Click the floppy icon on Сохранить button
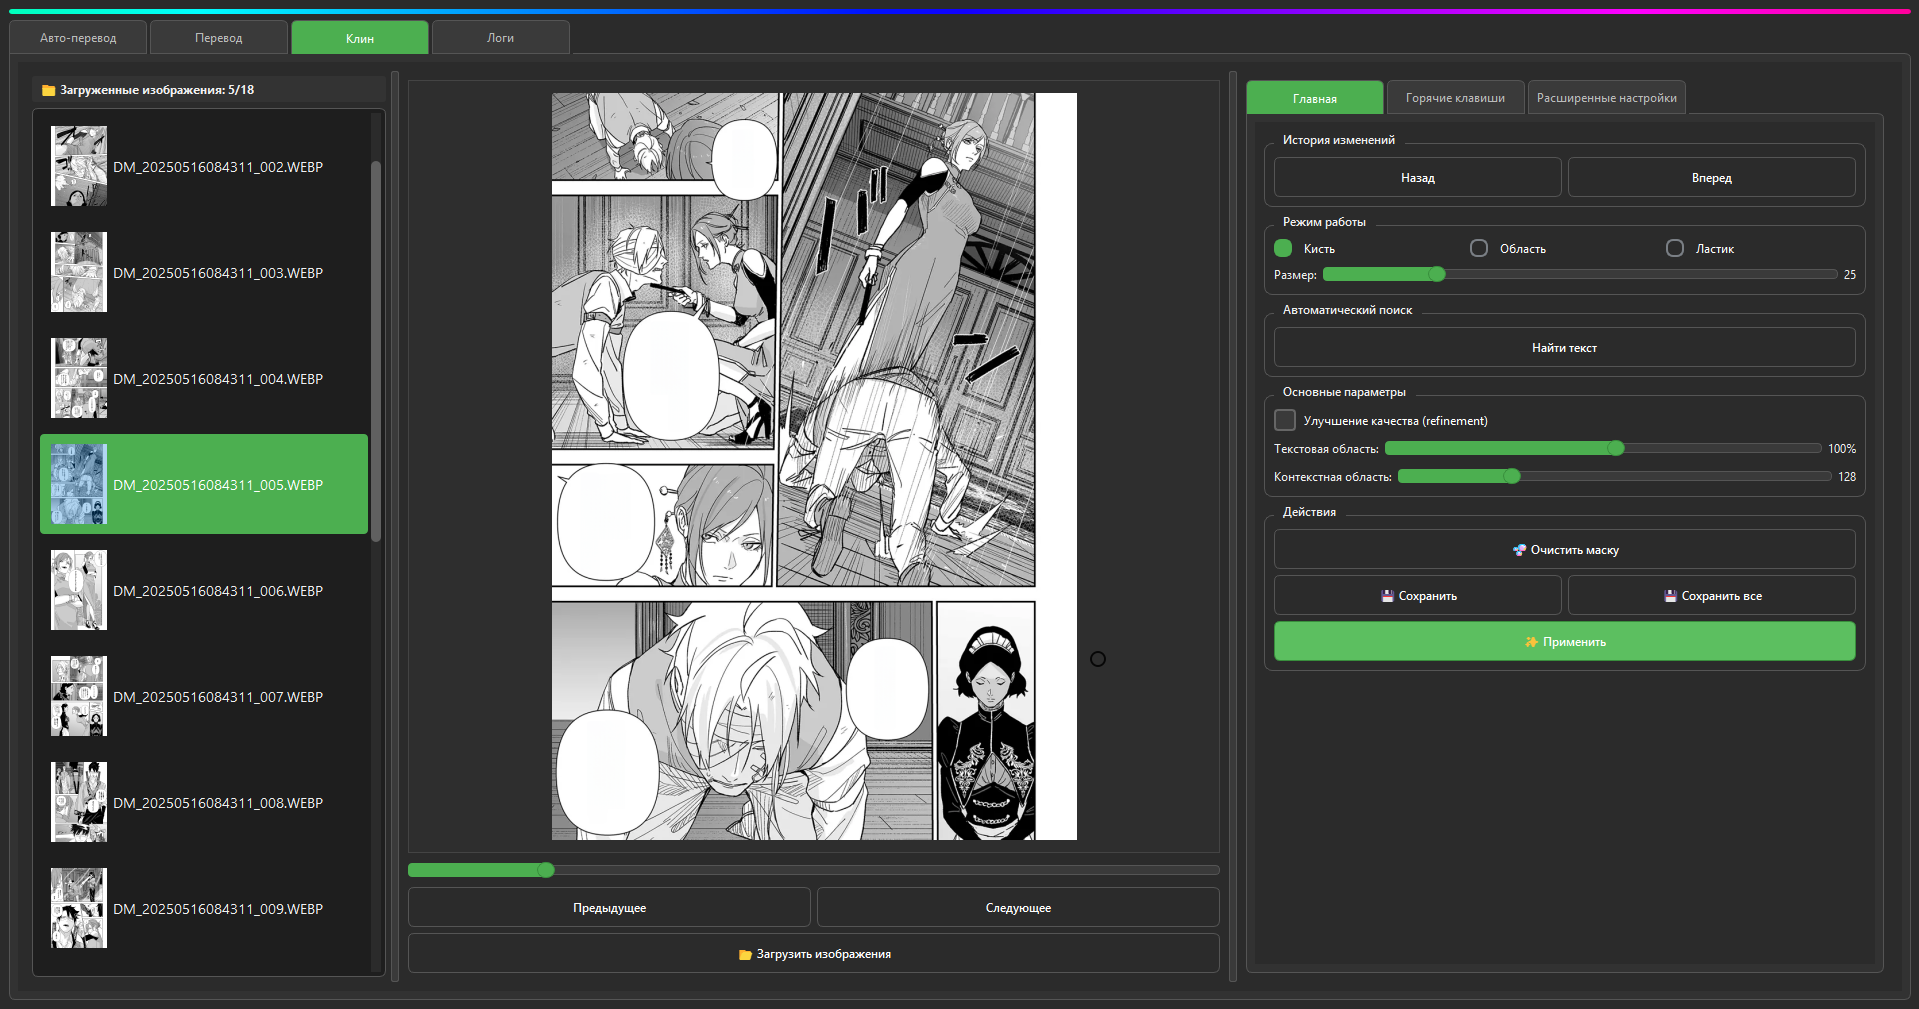This screenshot has width=1919, height=1009. 1387,596
